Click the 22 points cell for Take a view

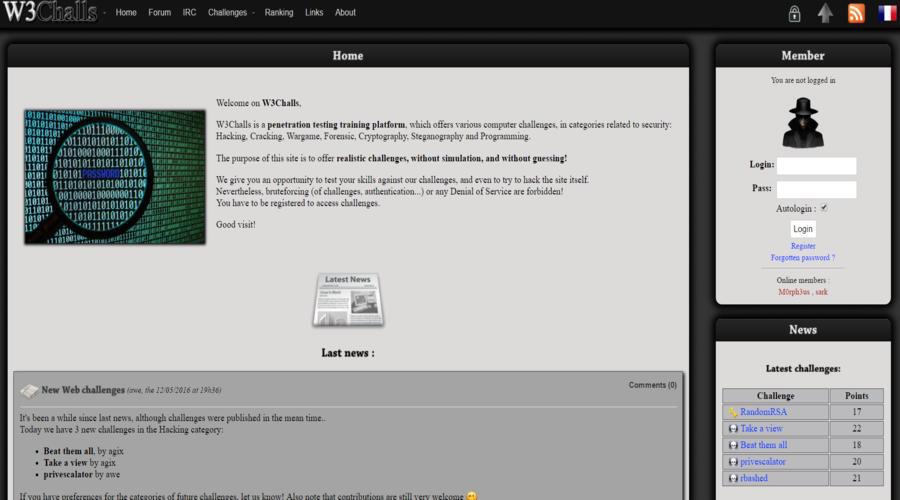click(856, 429)
